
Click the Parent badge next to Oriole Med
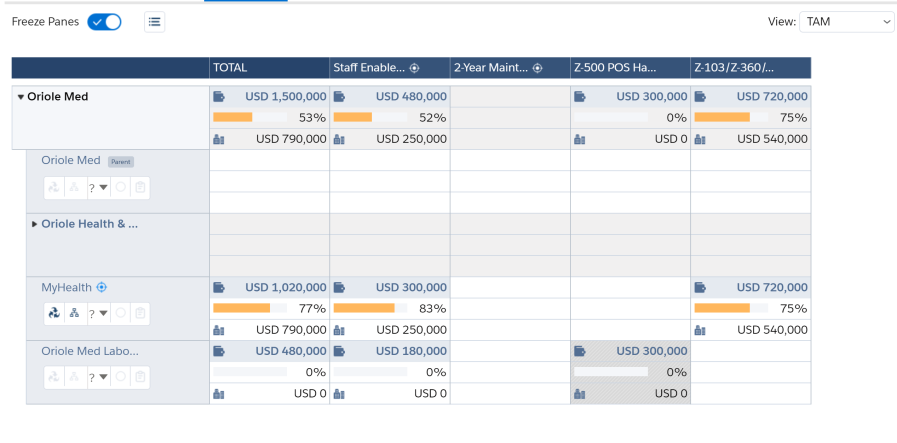click(121, 161)
